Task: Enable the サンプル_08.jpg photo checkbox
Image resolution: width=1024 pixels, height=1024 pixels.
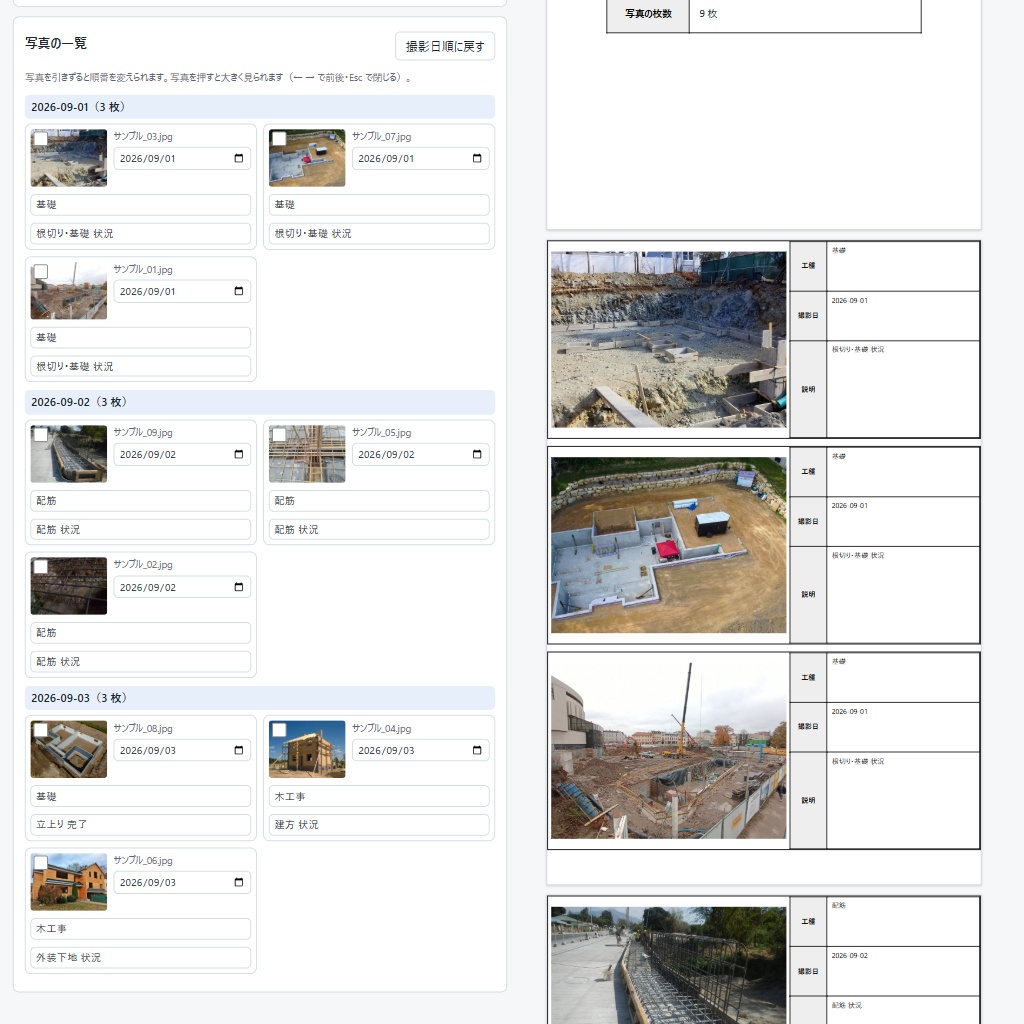Action: pos(40,730)
